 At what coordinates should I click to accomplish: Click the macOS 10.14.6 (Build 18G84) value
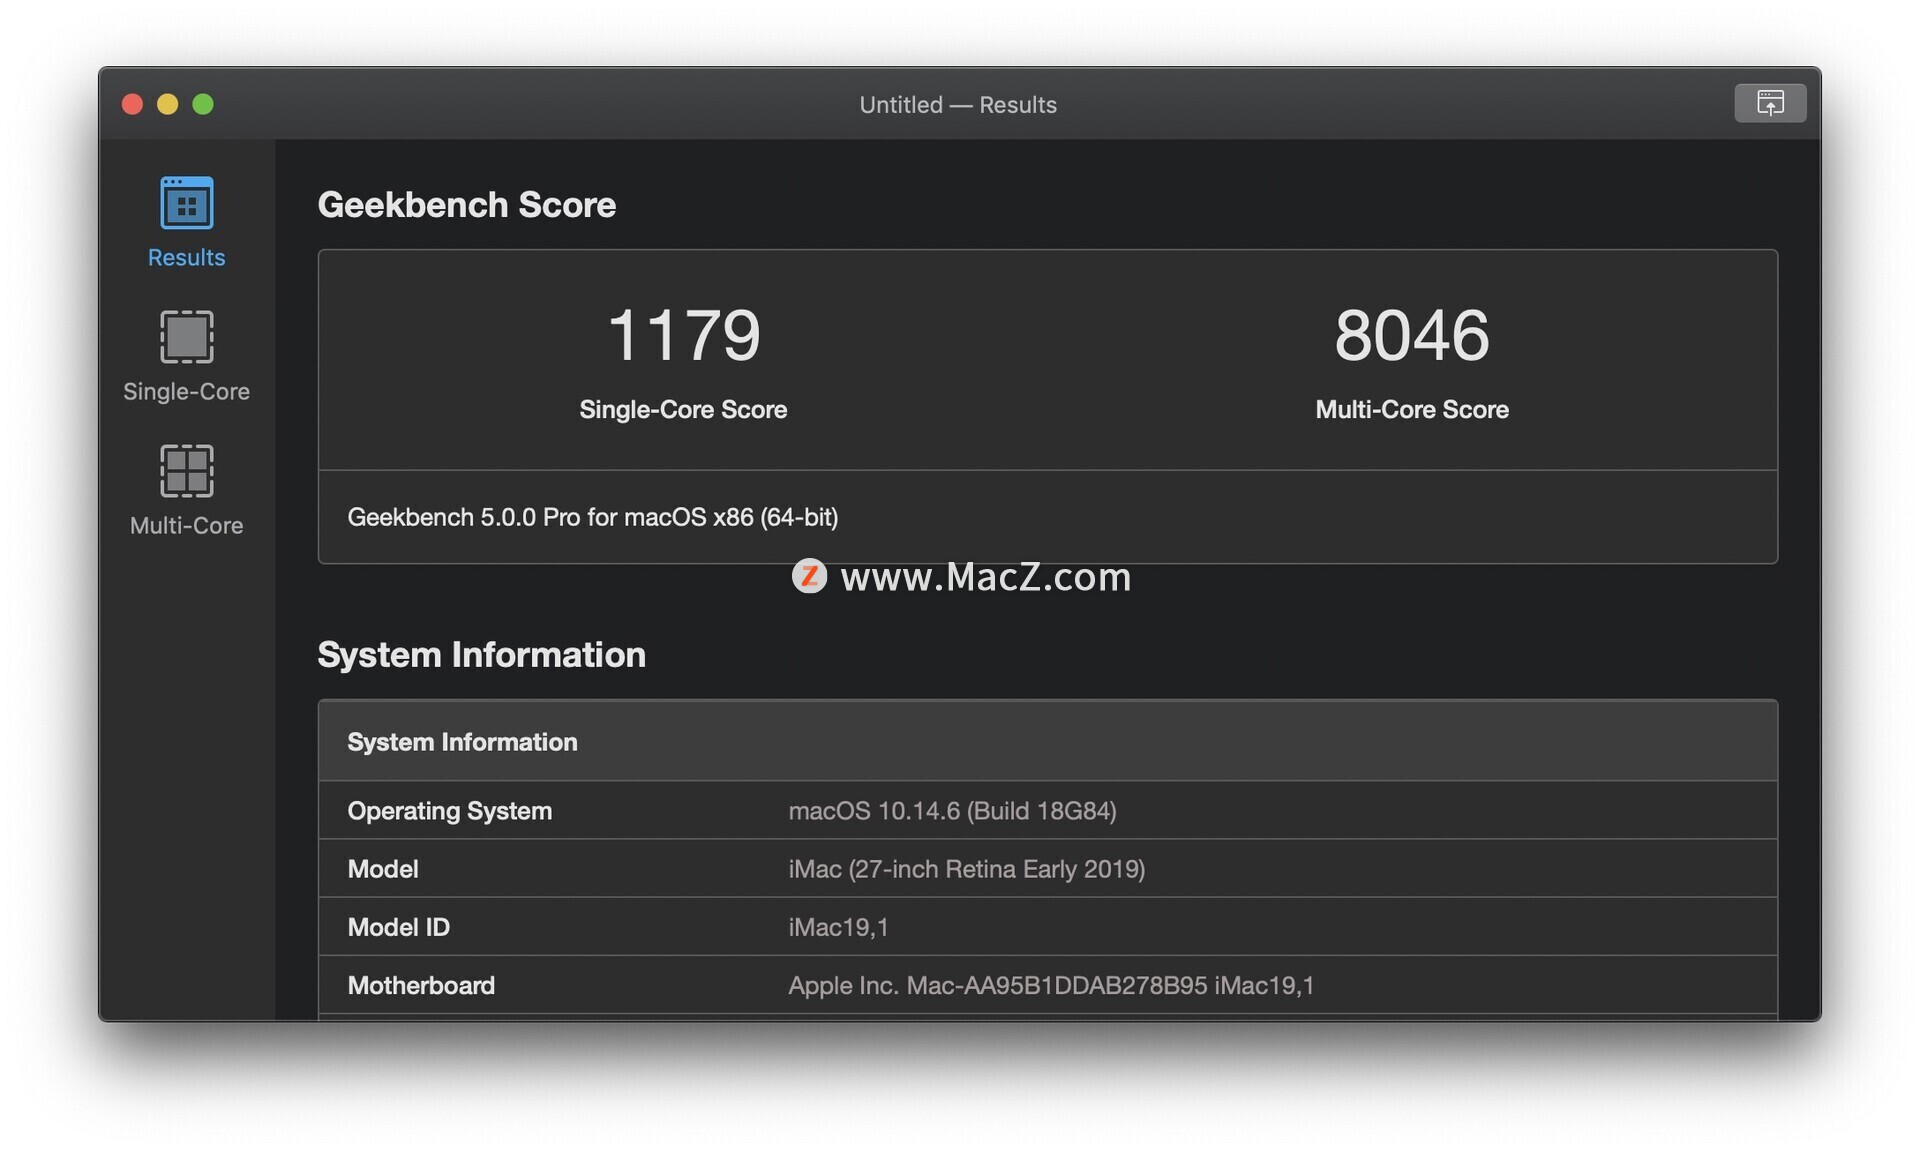click(x=952, y=810)
